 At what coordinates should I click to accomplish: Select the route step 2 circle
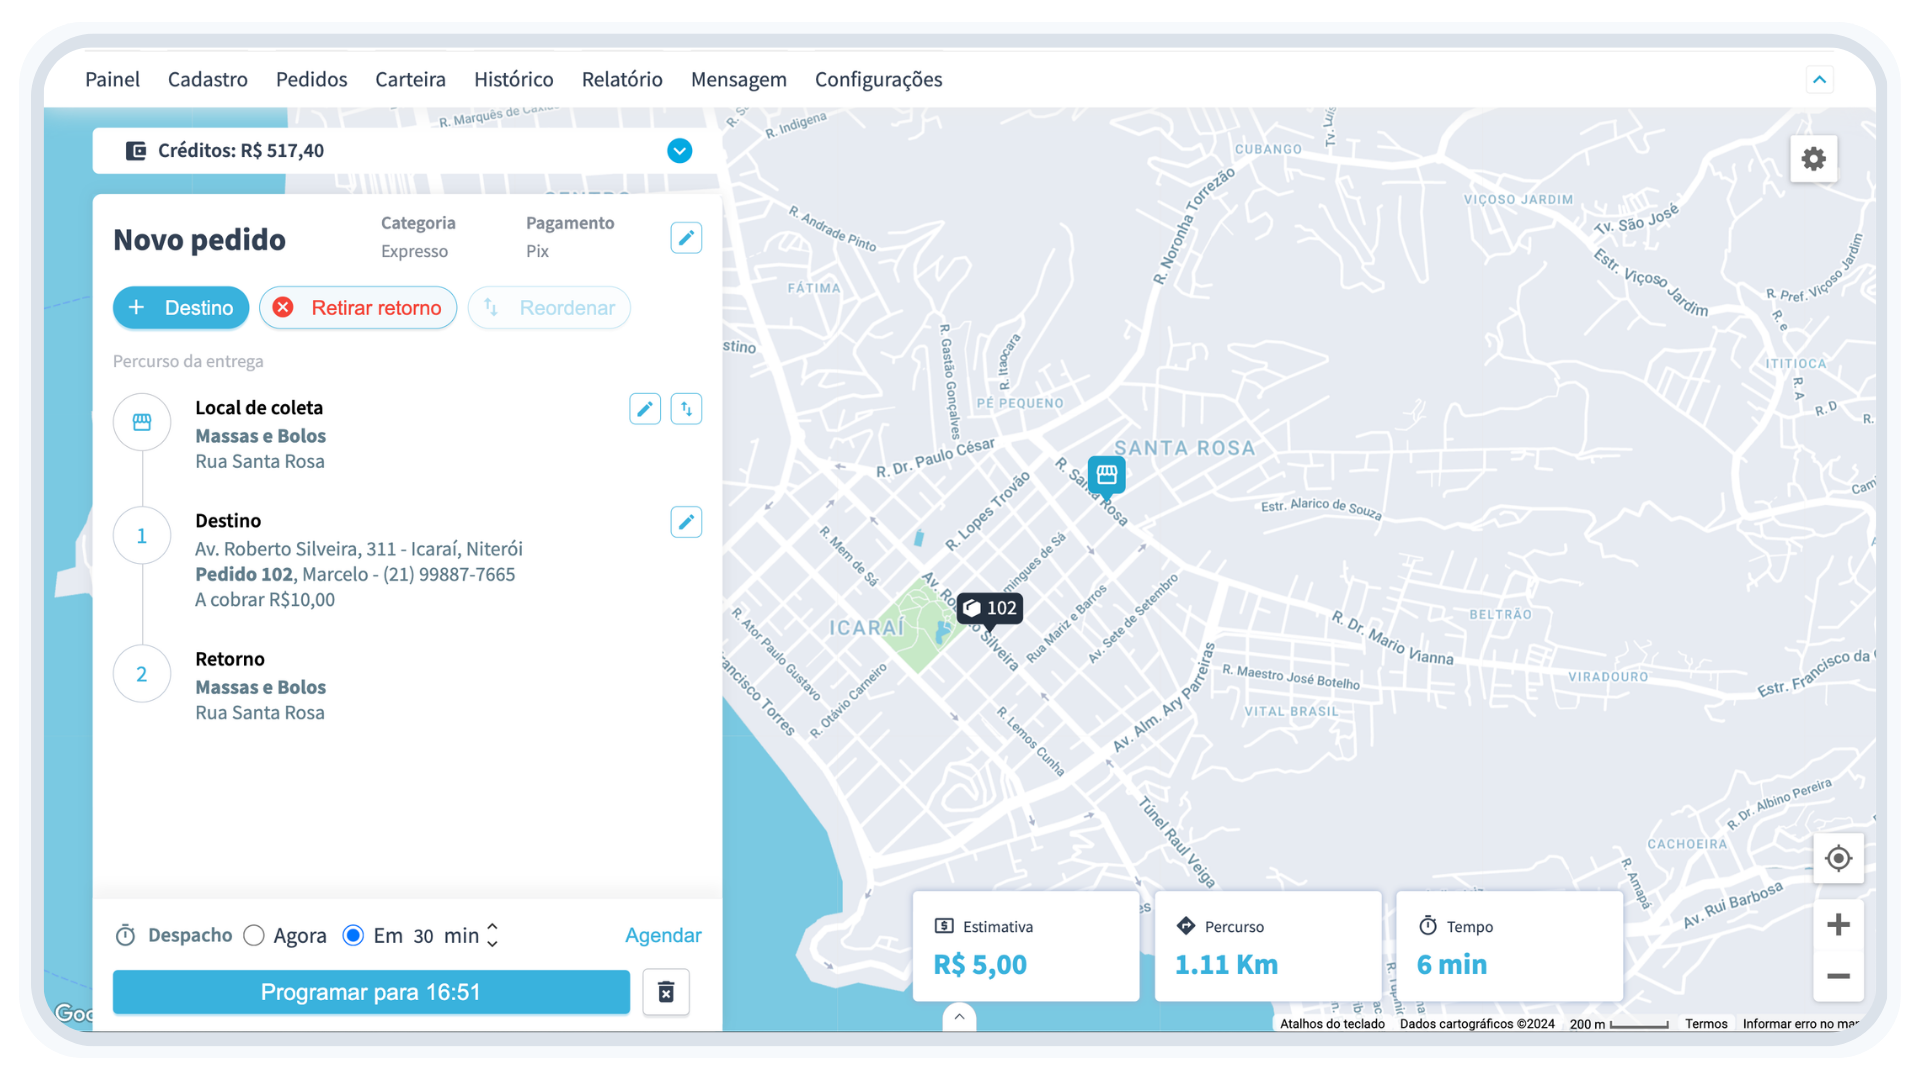[x=142, y=674]
